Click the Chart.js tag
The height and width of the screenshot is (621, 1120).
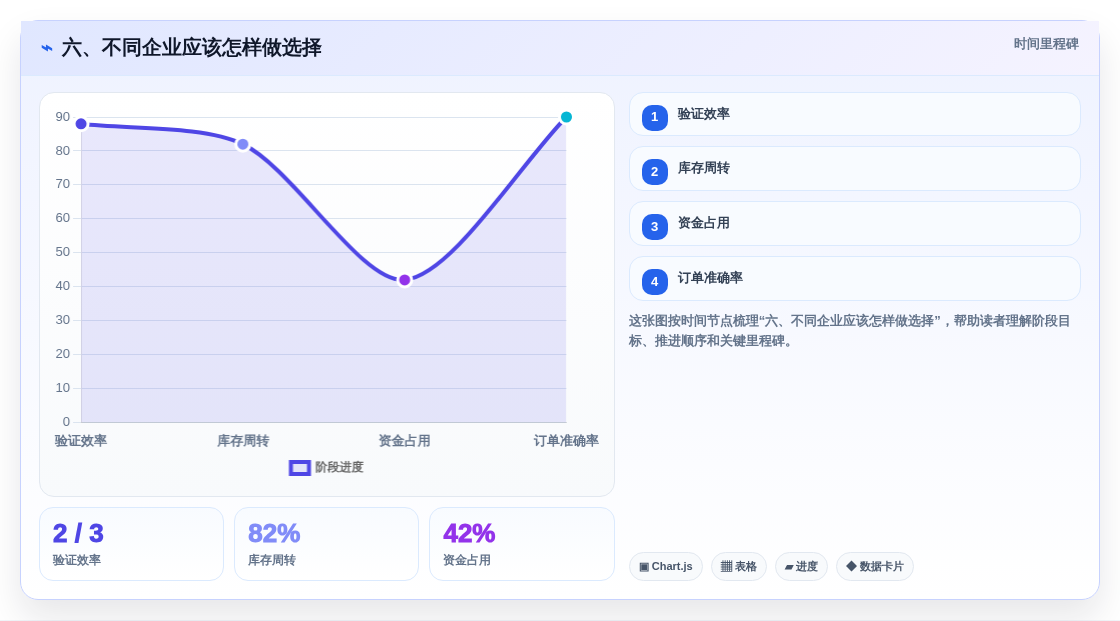pos(666,567)
